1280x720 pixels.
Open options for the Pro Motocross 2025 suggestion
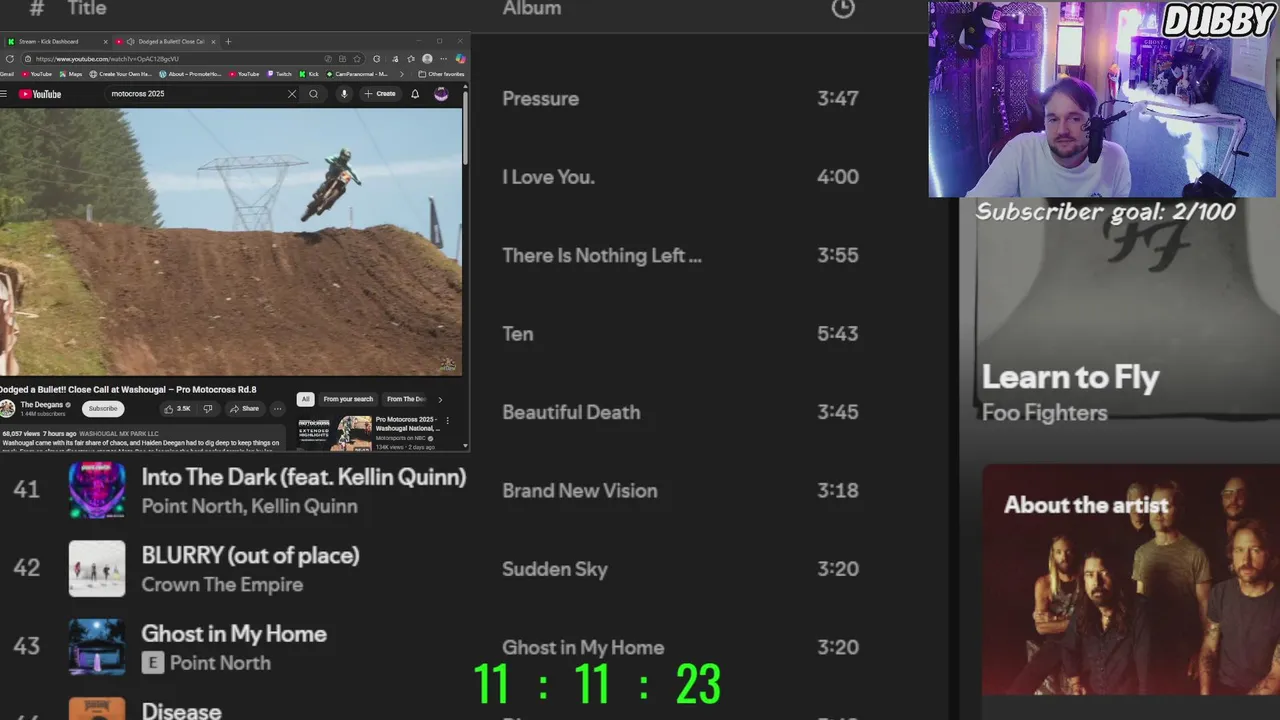[x=447, y=421]
